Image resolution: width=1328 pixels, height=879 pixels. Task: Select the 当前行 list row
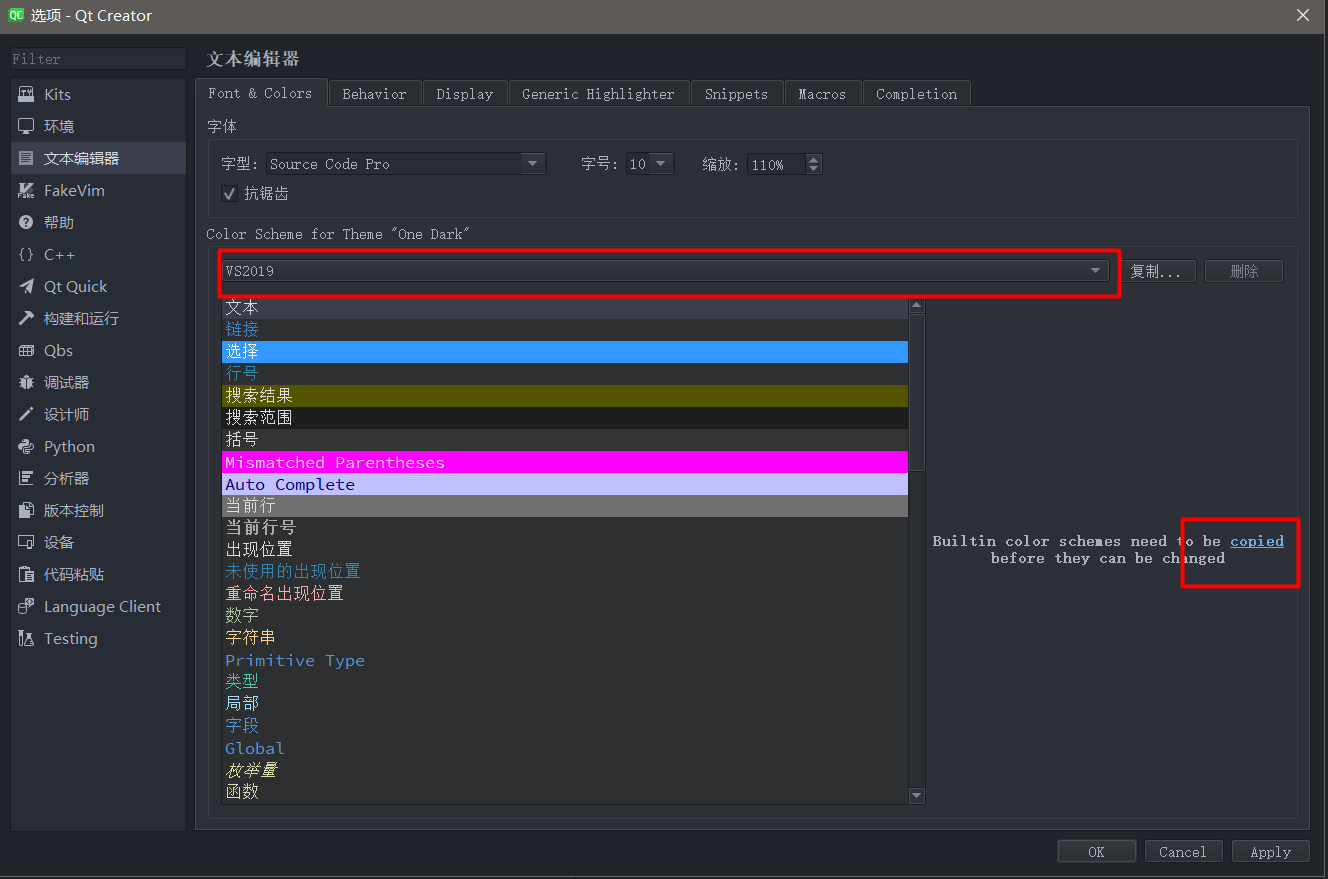pyautogui.click(x=565, y=506)
